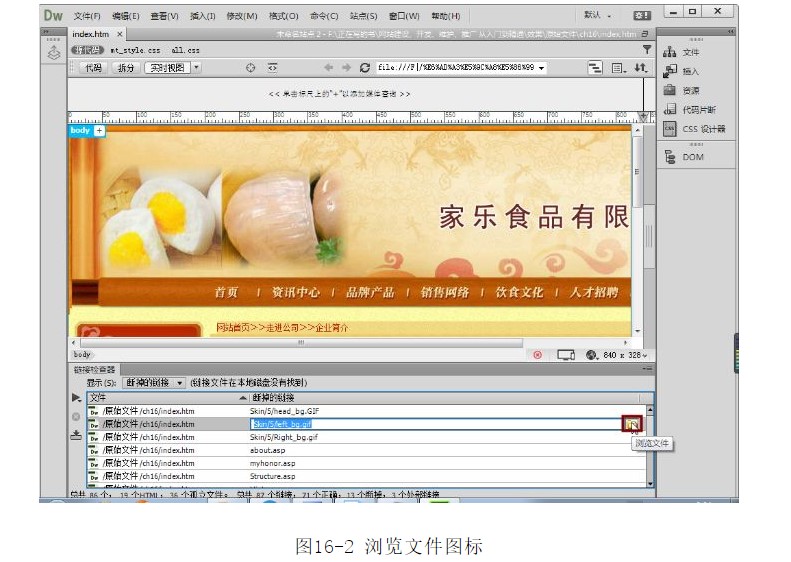Screen dimensions: 791x562
Task: Click the save report icon in link checker
Action: tap(77, 435)
